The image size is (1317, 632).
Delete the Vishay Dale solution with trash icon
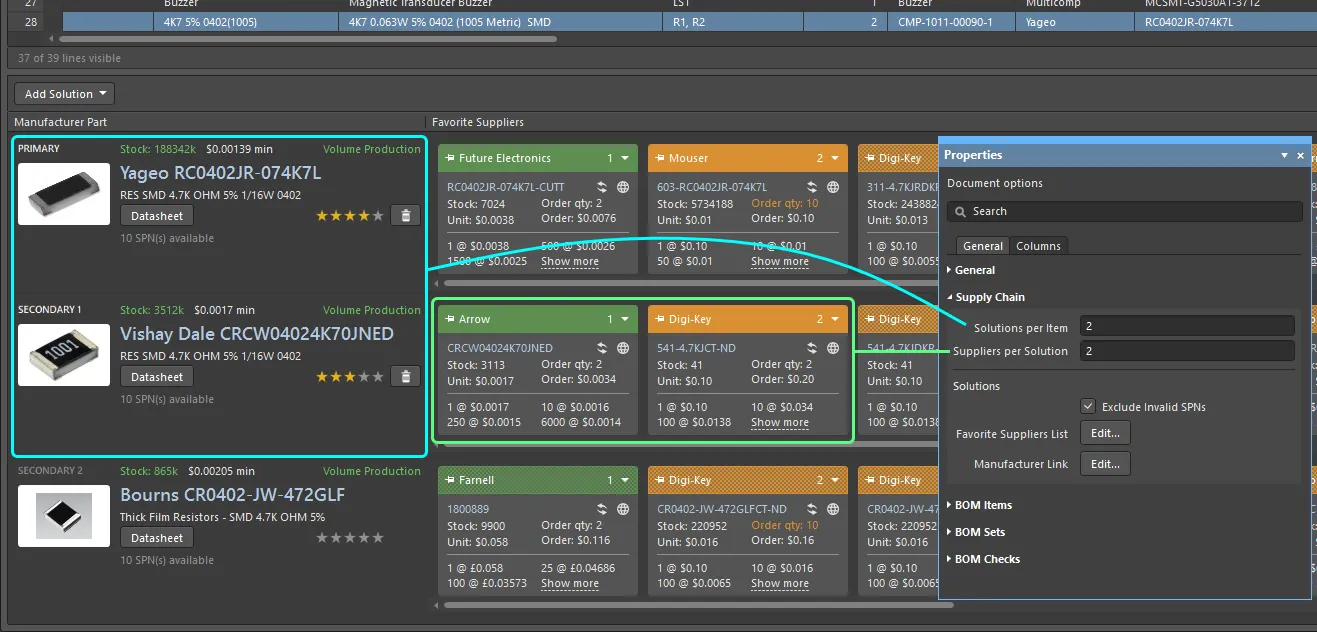405,376
